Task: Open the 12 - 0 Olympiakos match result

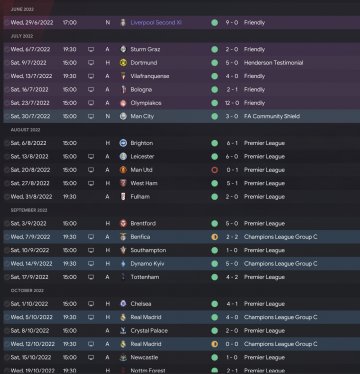Action: point(232,103)
